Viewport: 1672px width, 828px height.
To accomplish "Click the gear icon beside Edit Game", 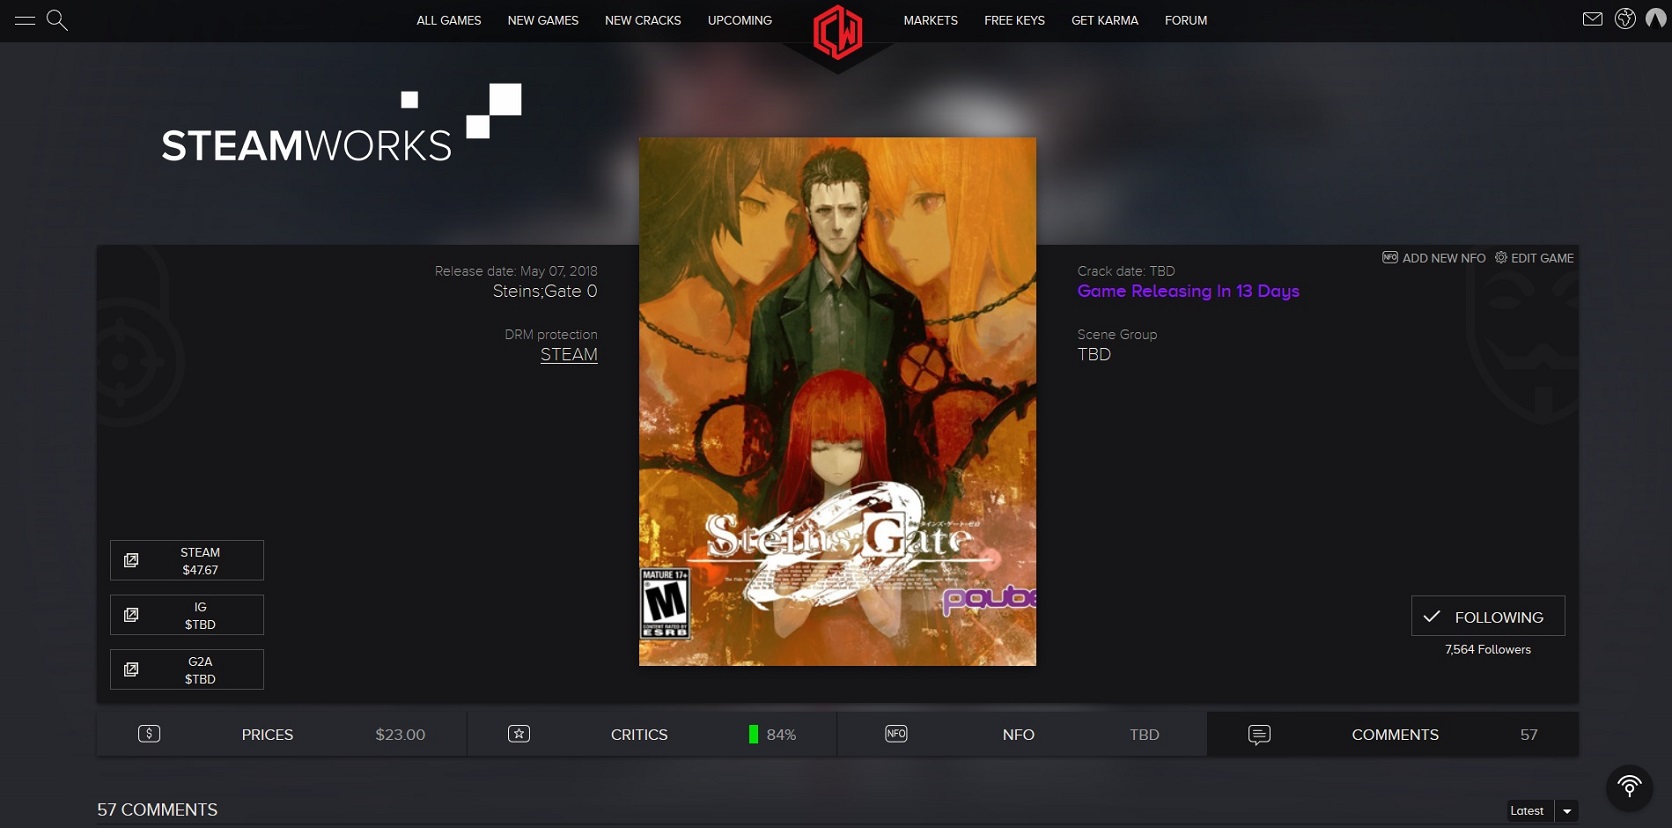I will [x=1501, y=257].
